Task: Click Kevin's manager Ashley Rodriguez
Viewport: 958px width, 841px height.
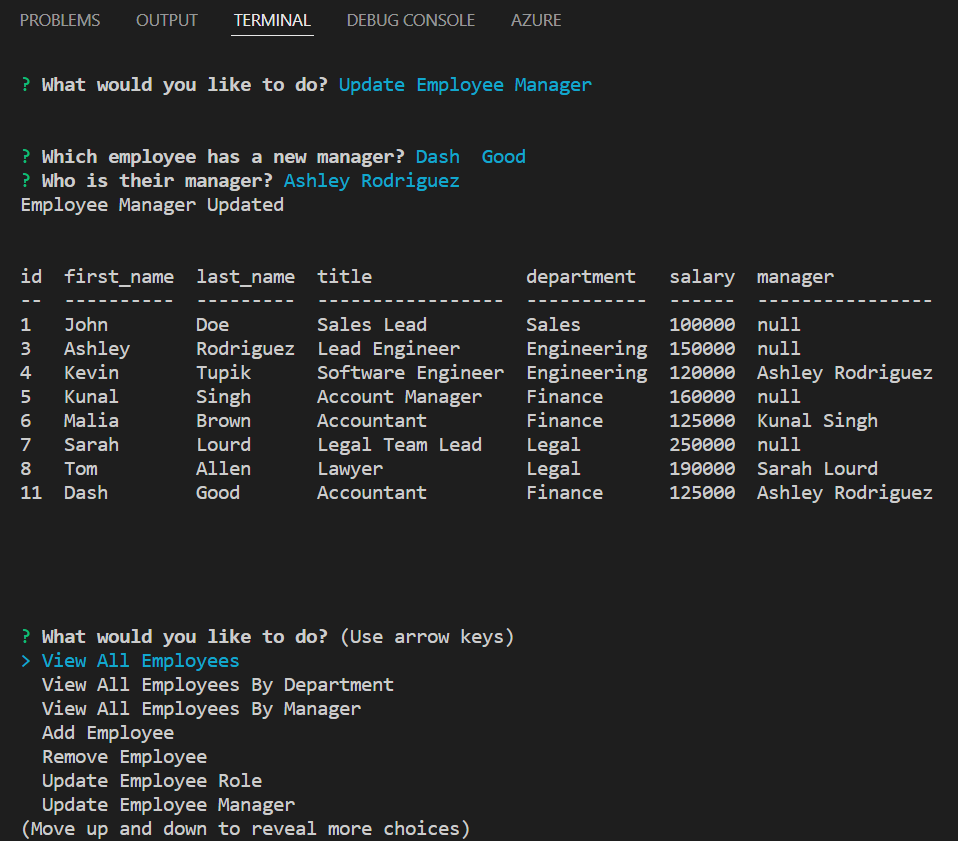Action: [x=845, y=373]
